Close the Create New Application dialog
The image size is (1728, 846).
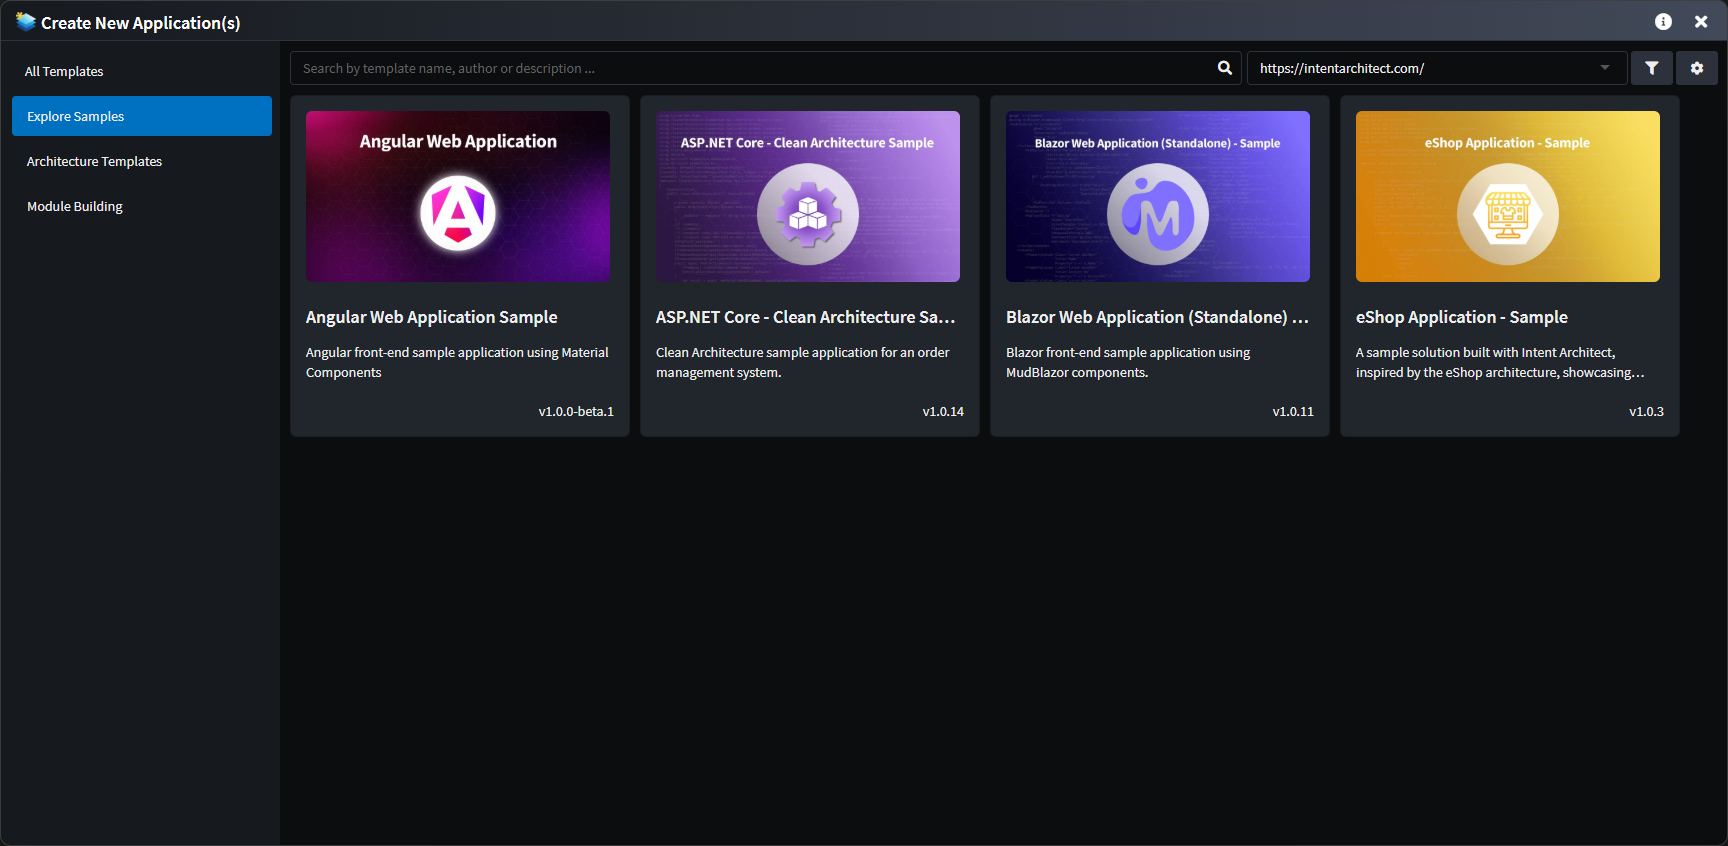1701,22
